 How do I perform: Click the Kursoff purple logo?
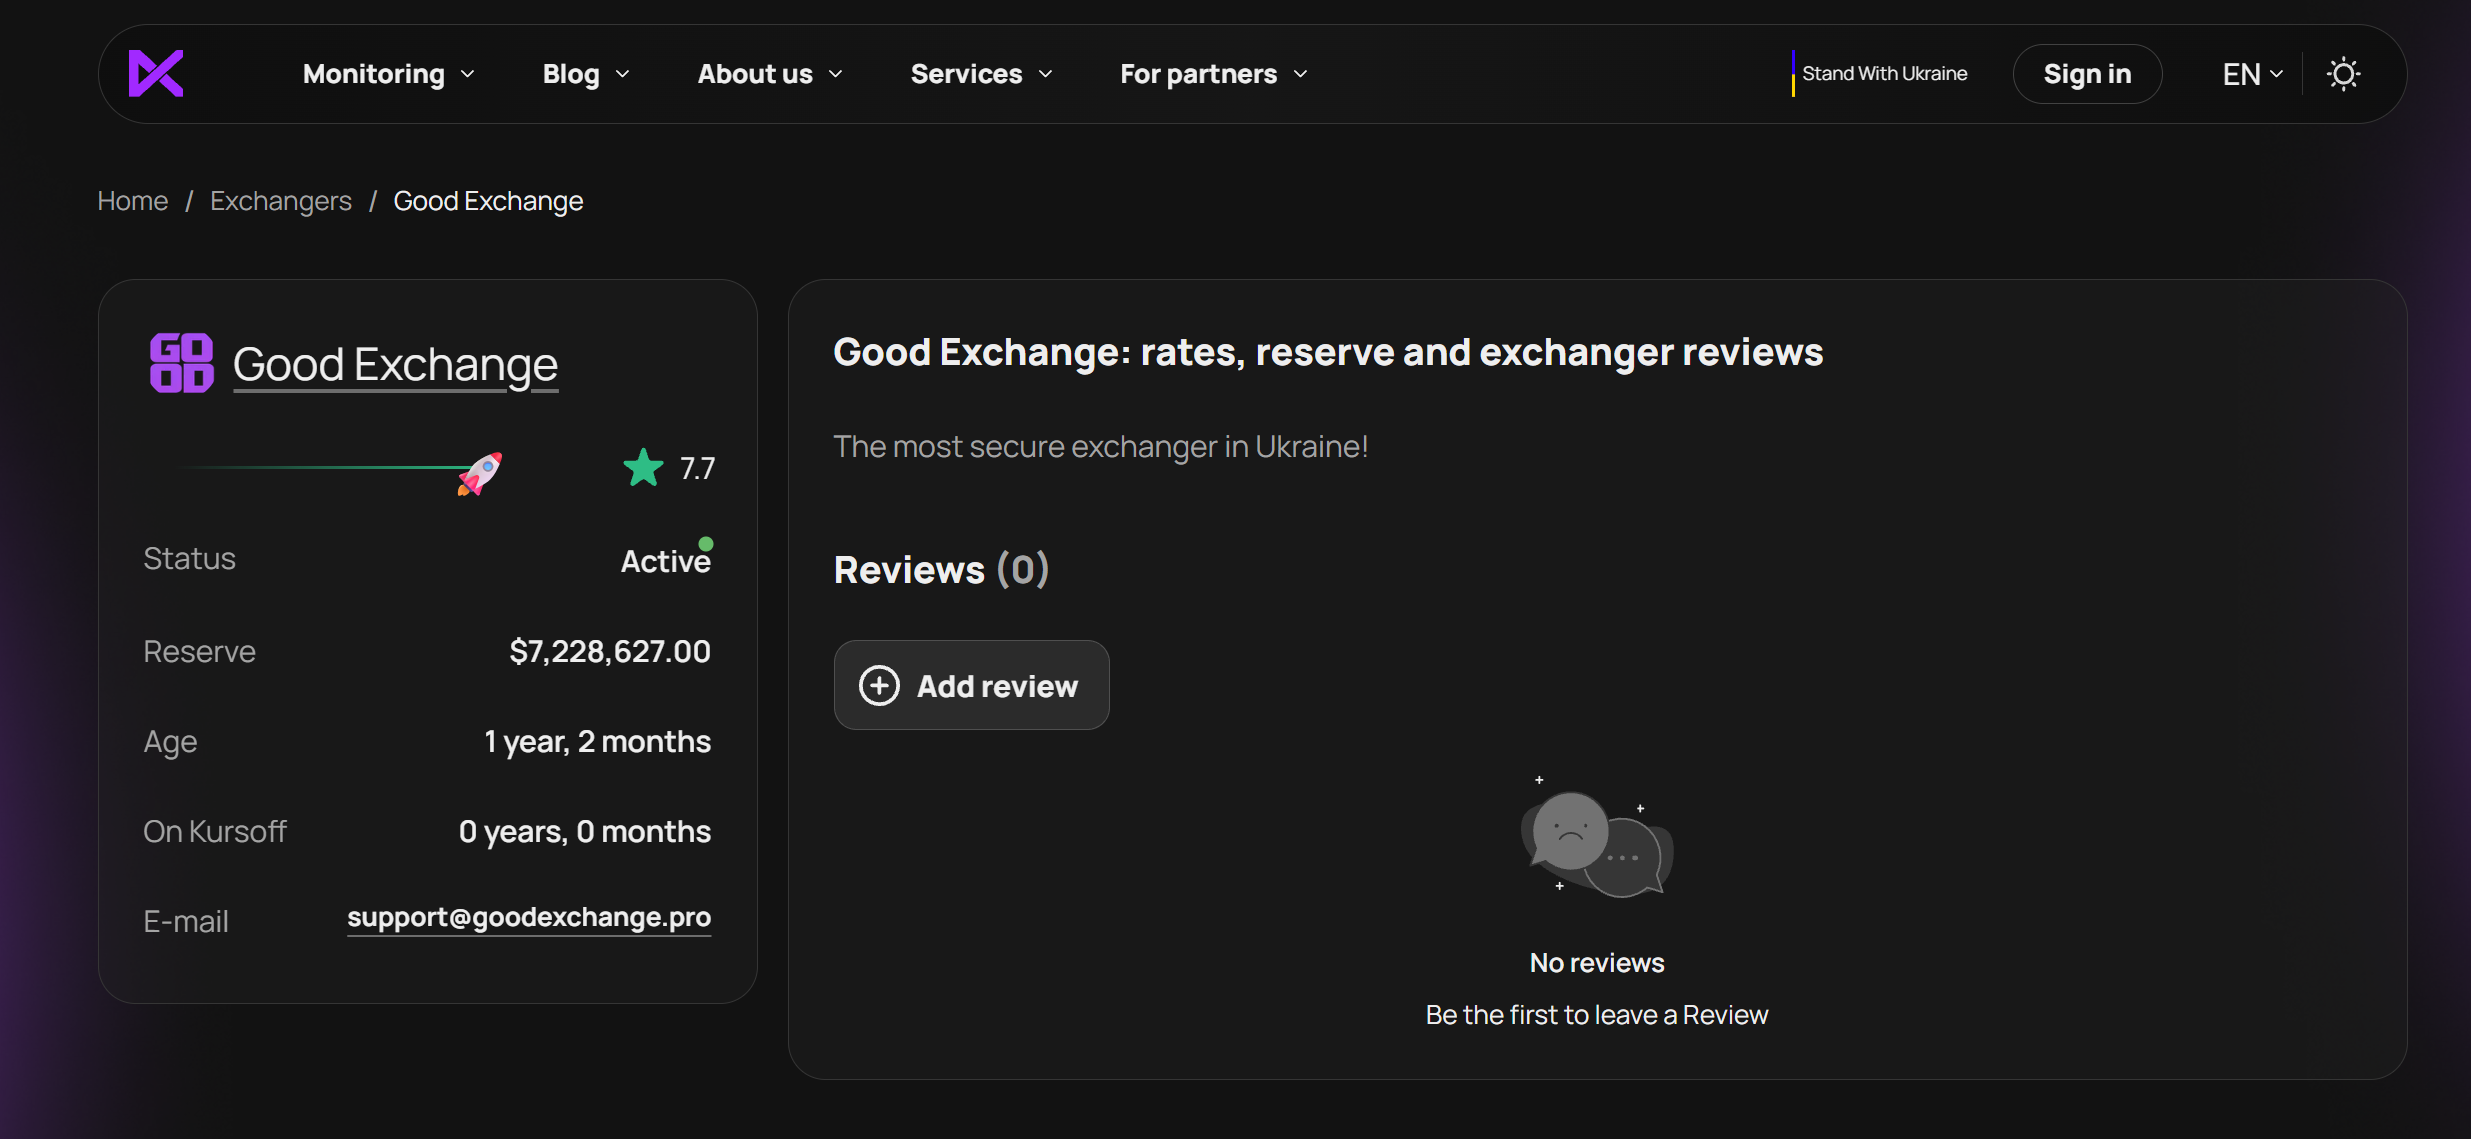coord(156,73)
